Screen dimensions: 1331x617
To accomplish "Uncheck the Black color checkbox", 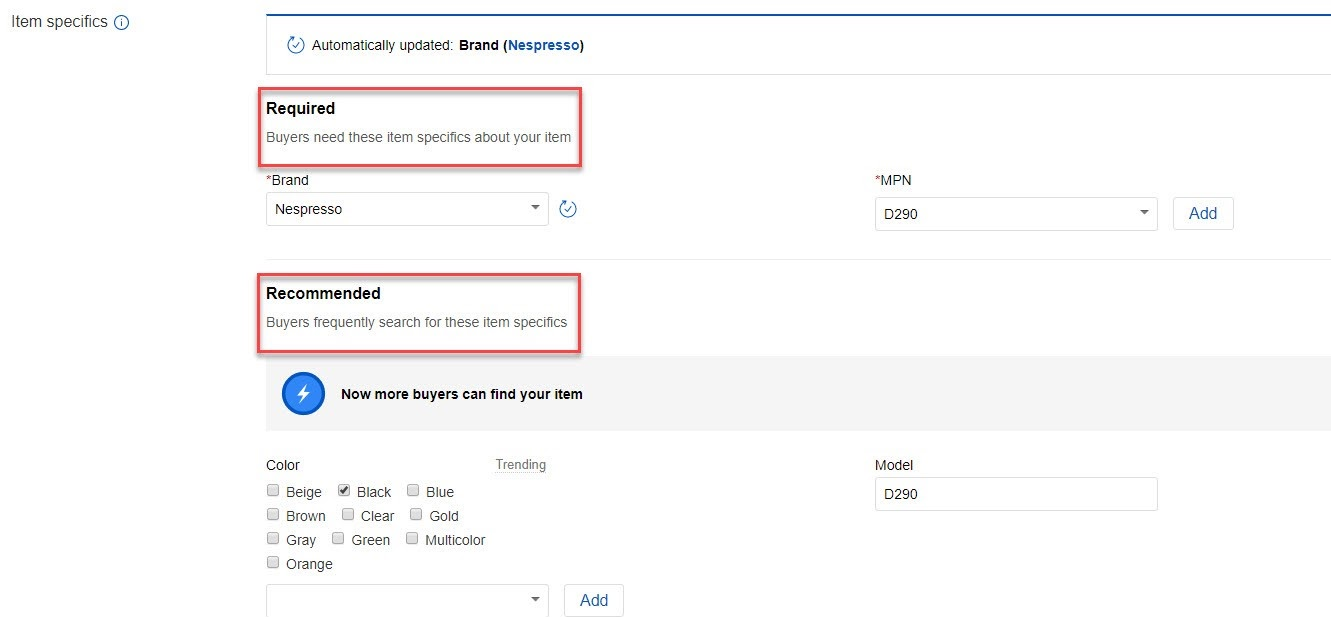I will tap(344, 491).
